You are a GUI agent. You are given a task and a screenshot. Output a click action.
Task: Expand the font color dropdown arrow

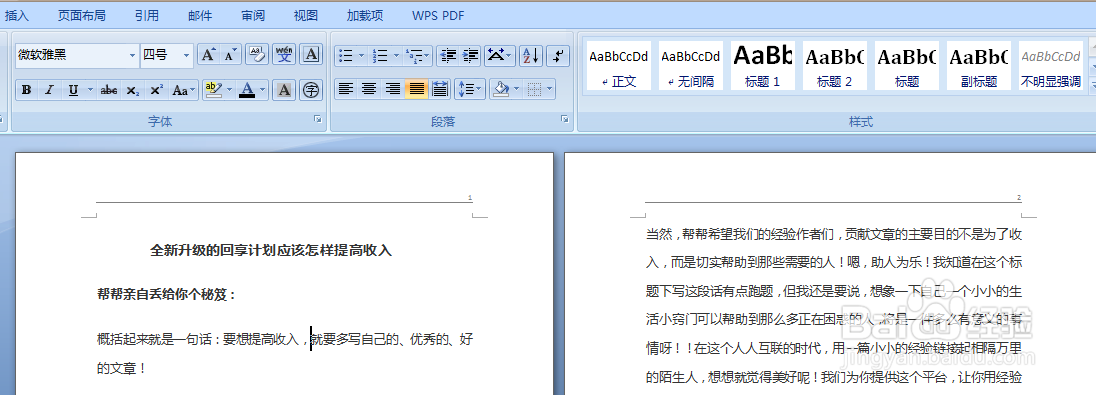pos(262,89)
